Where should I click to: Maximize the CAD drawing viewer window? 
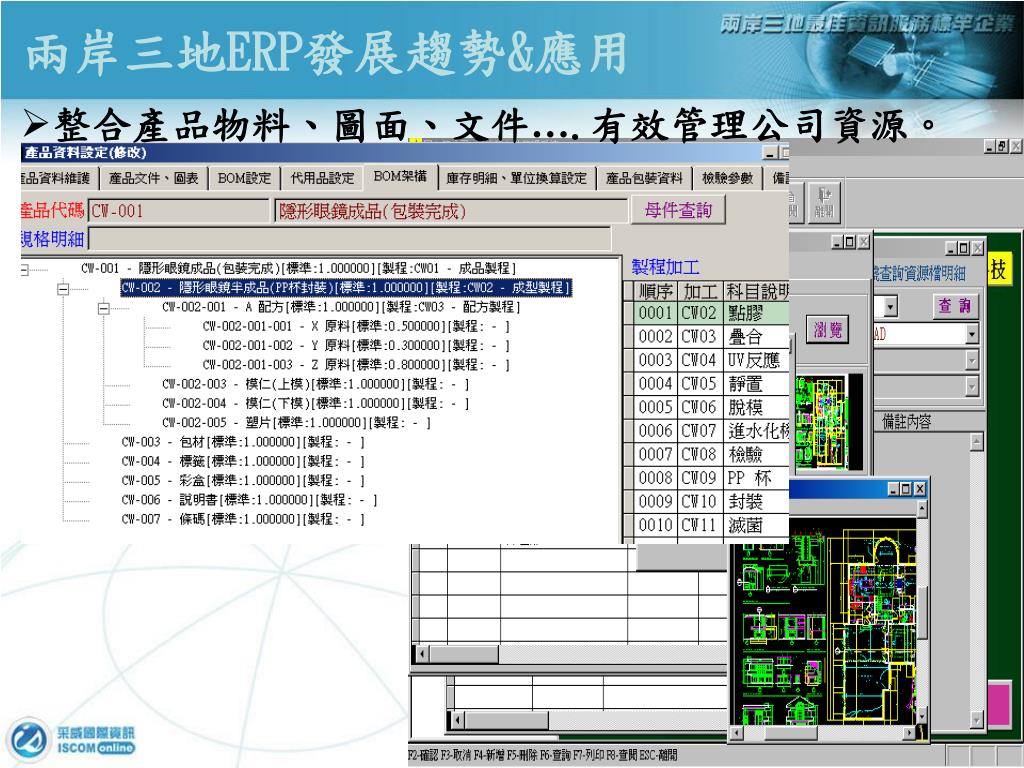pyautogui.click(x=906, y=488)
